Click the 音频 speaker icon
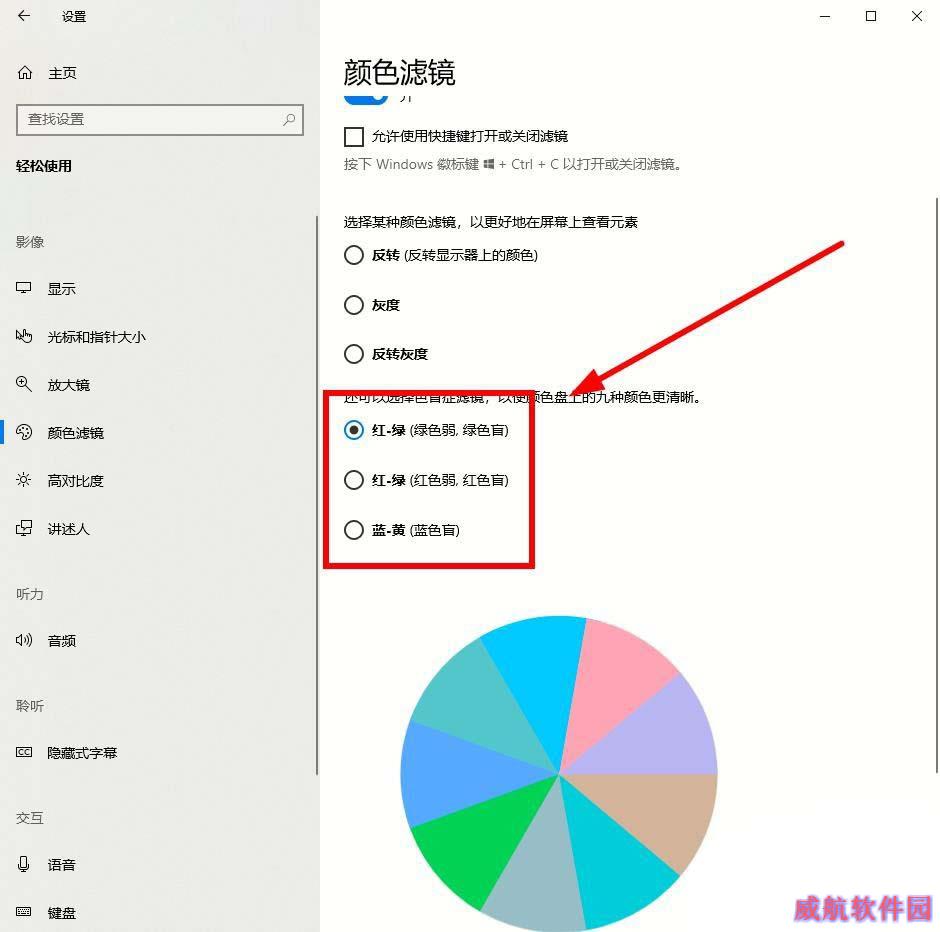The width and height of the screenshot is (940, 932). pyautogui.click(x=23, y=640)
